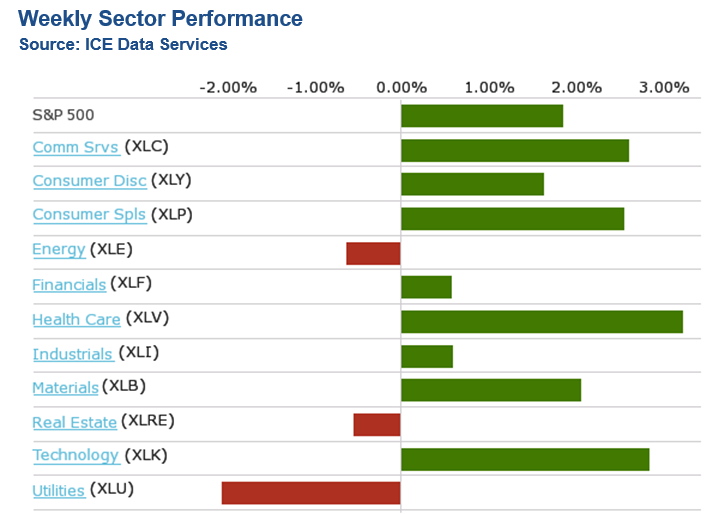Click the Materials green bar
709x514 pixels.
490,390
